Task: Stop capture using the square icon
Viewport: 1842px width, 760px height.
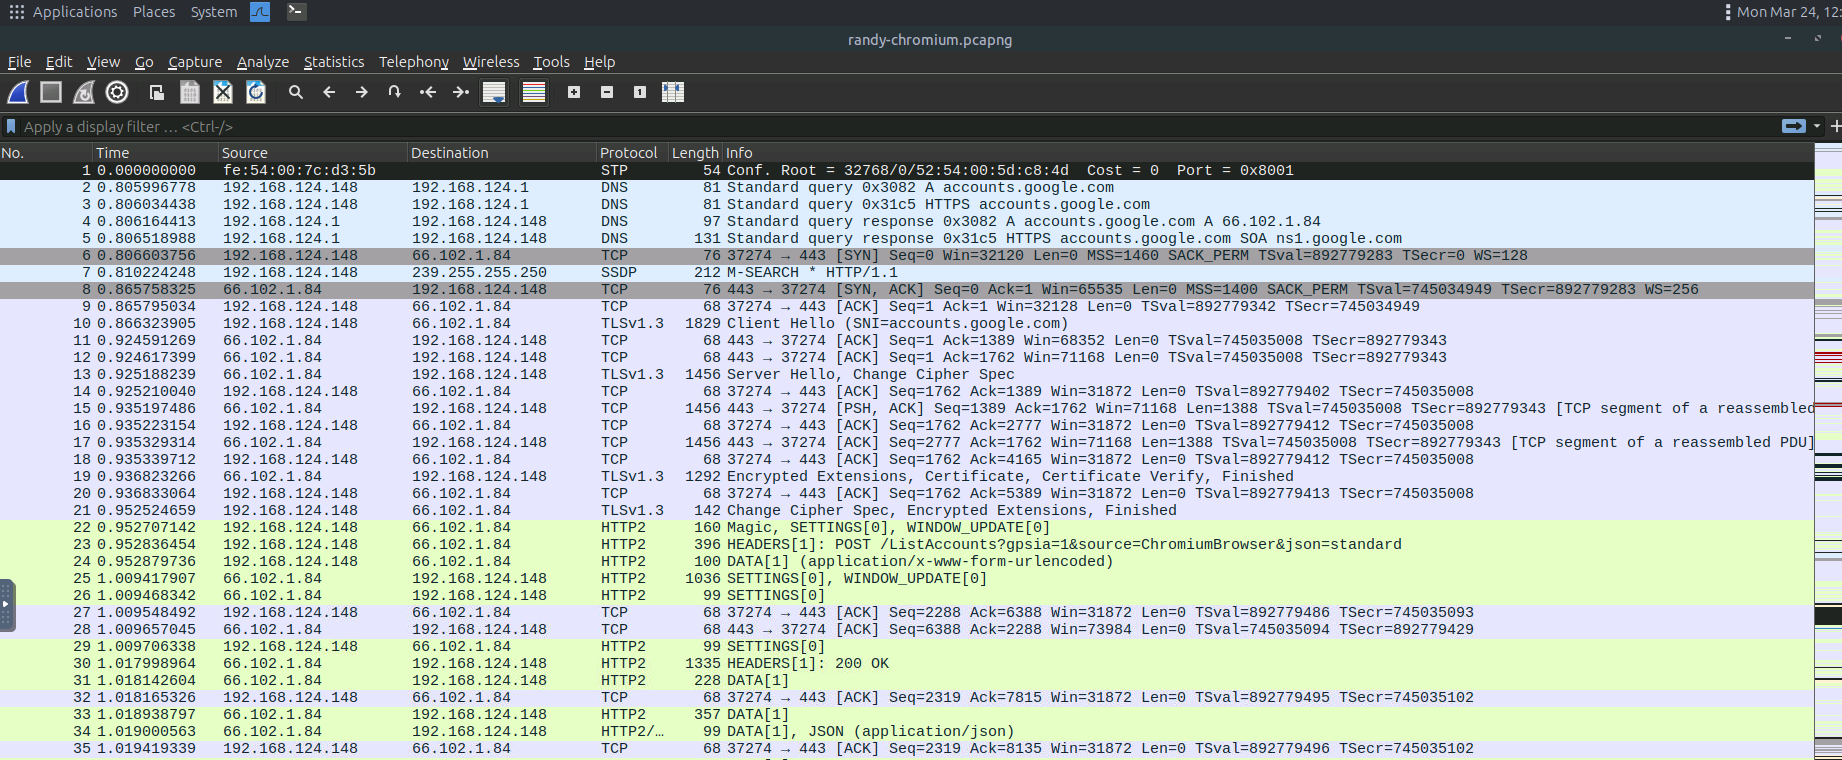Action: (x=51, y=92)
